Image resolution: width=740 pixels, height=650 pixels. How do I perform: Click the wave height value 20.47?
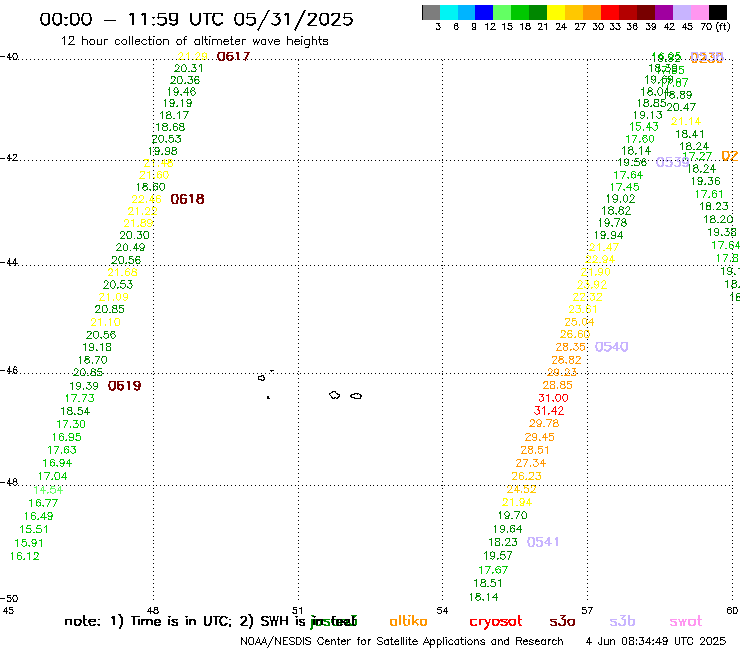click(681, 107)
